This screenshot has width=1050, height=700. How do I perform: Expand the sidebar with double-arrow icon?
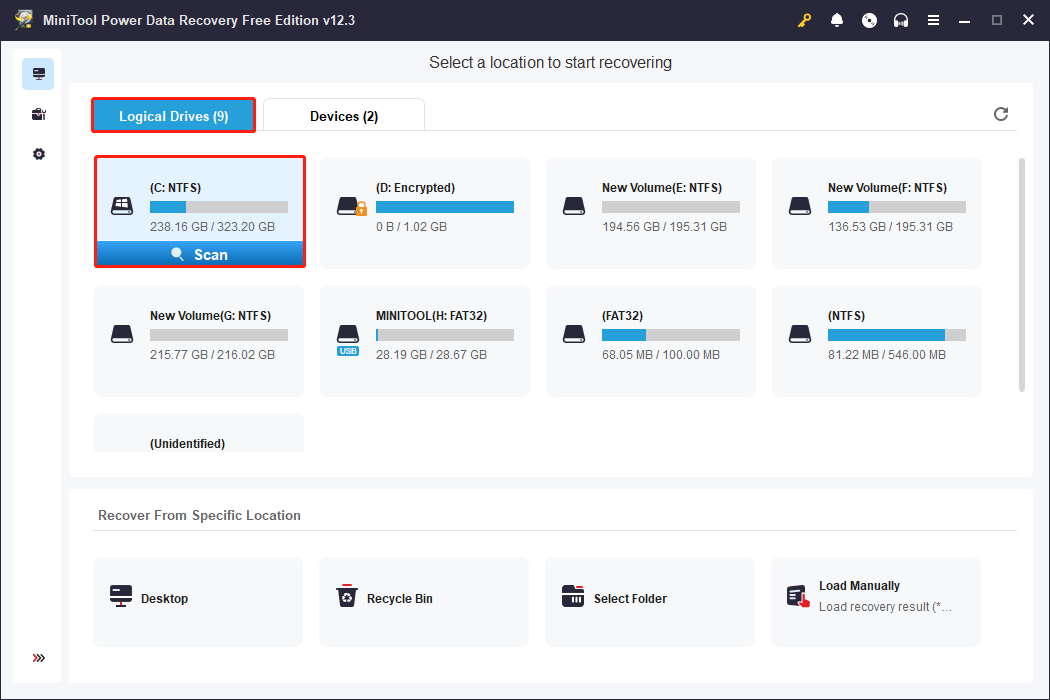[38, 658]
